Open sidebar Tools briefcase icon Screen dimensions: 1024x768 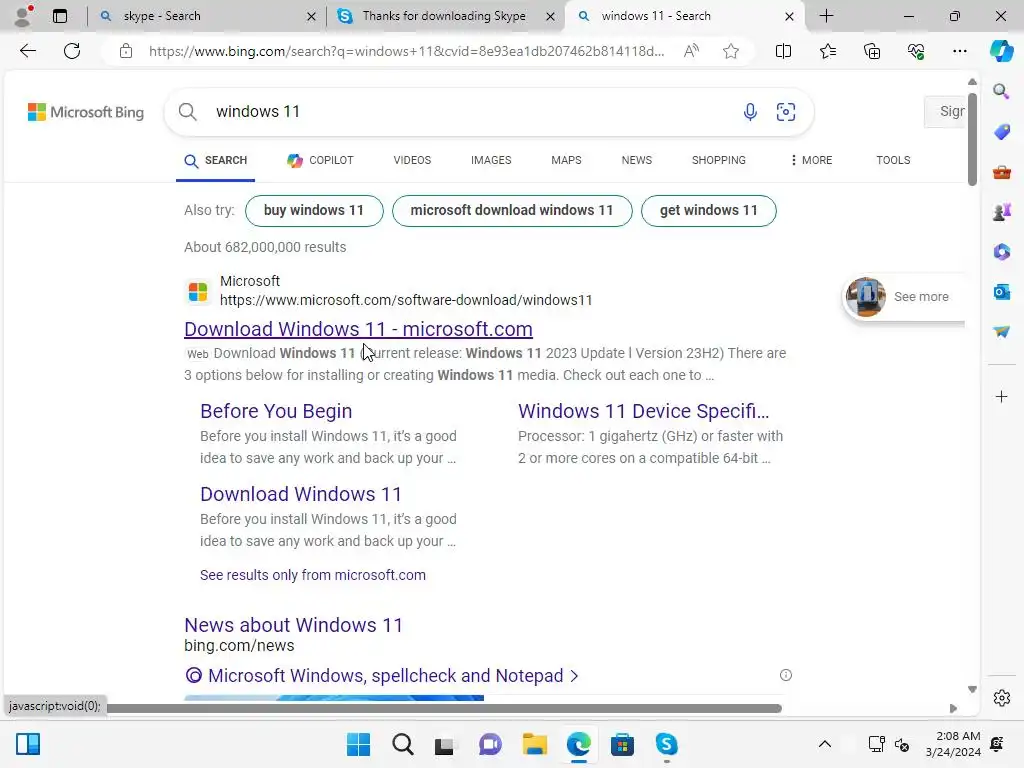click(1001, 172)
